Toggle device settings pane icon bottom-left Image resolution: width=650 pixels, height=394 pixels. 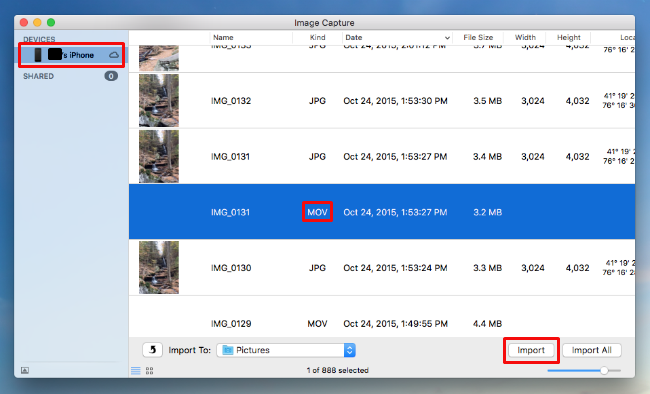pos(25,370)
